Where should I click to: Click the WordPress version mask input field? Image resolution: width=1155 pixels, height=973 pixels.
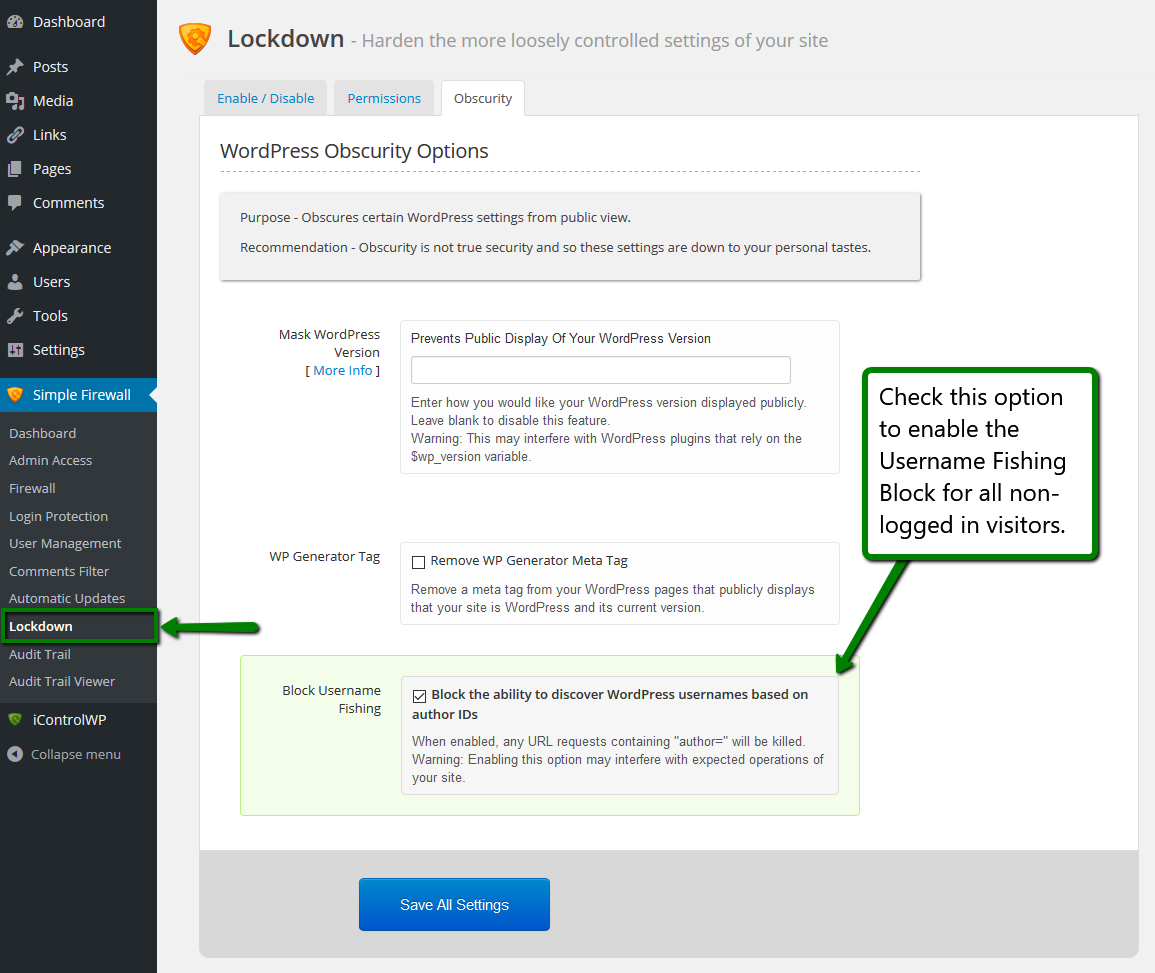click(600, 370)
